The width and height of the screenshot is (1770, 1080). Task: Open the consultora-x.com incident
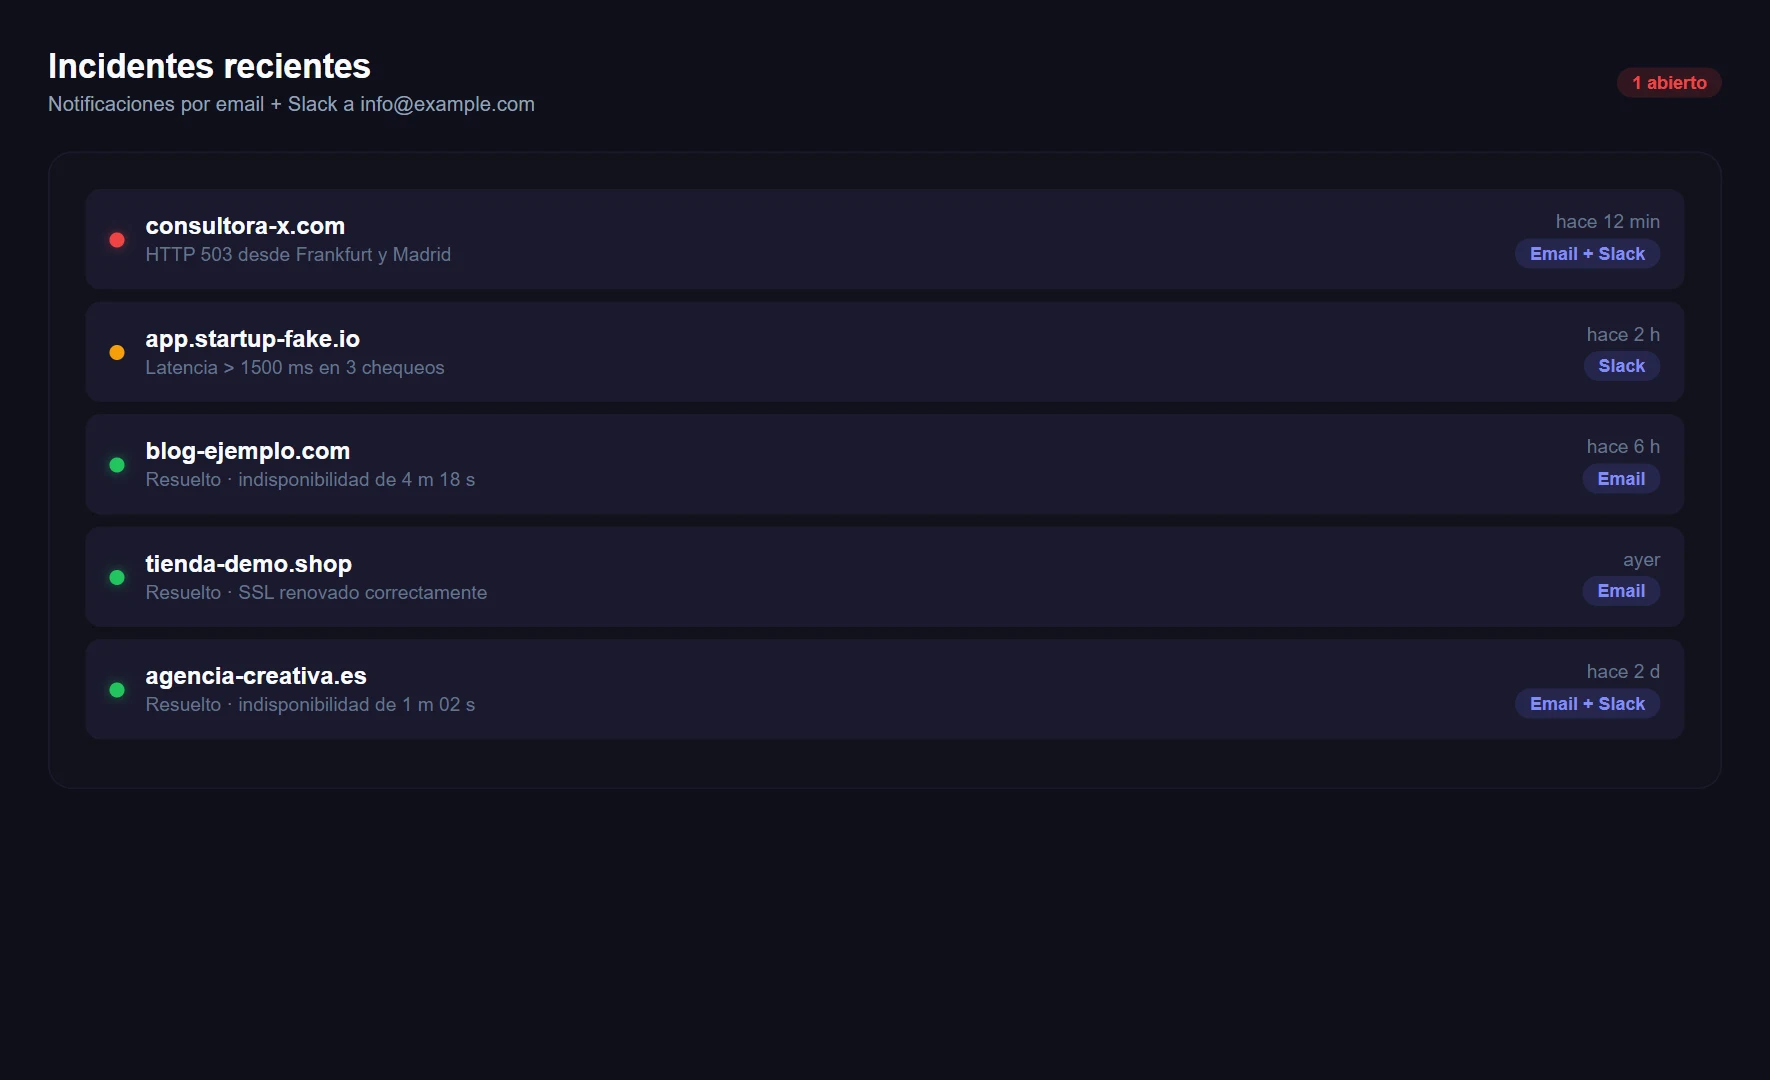pos(245,226)
